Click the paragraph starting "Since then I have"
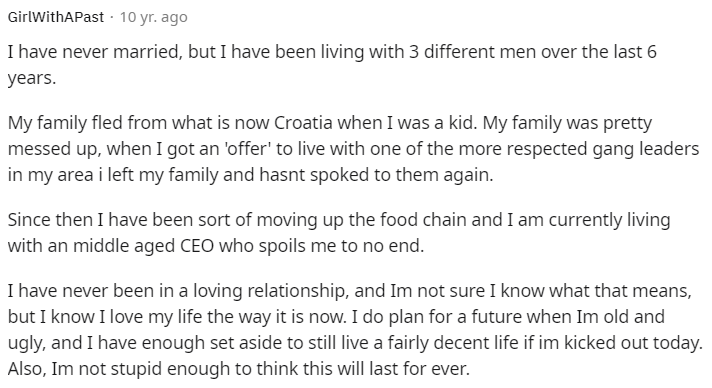The image size is (712, 388). [x=339, y=232]
